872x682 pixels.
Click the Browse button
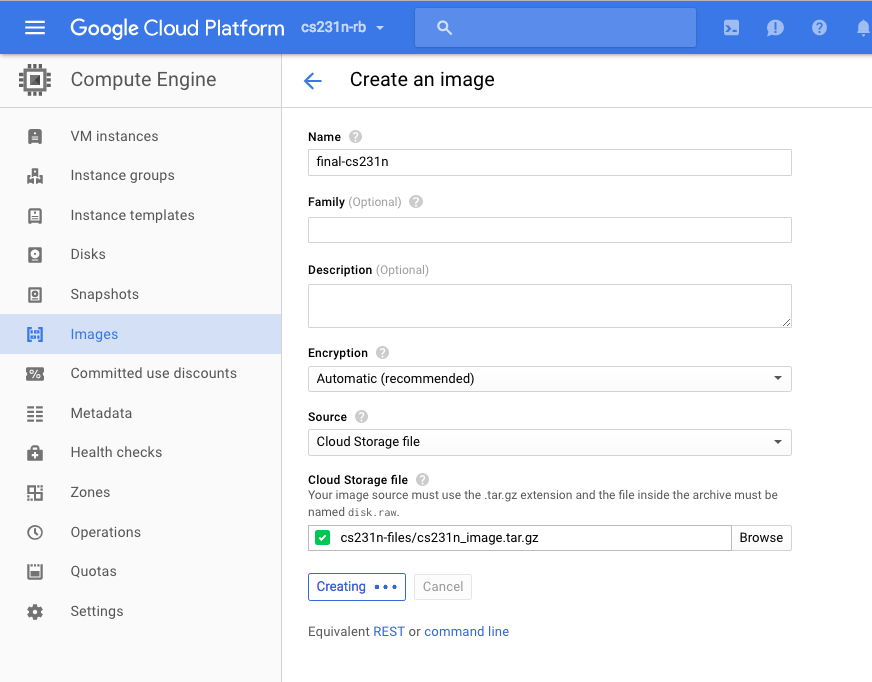click(x=761, y=538)
